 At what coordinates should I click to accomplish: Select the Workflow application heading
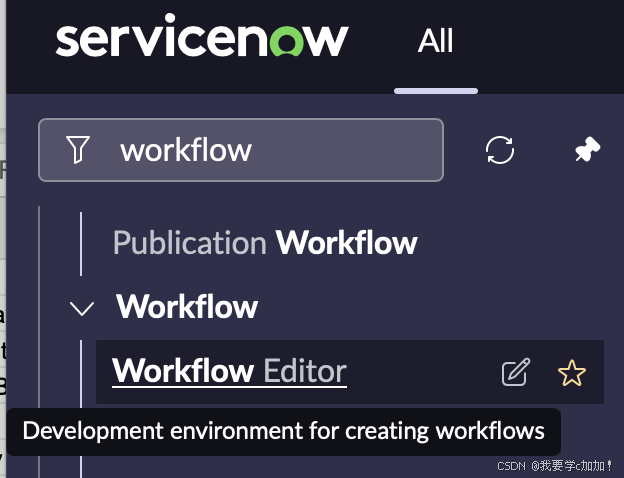click(187, 306)
